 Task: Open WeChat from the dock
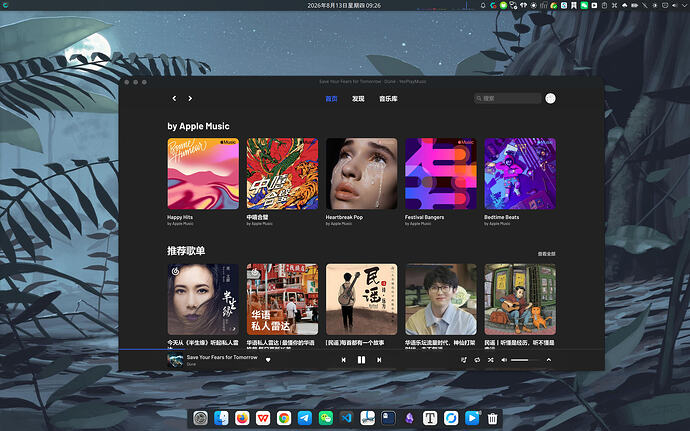[326, 418]
